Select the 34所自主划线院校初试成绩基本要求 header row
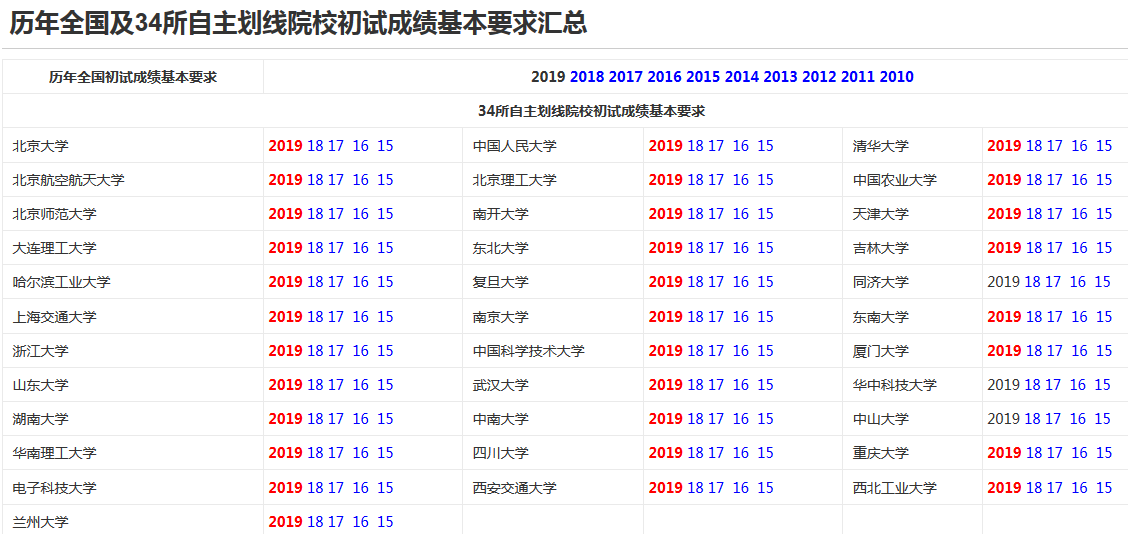This screenshot has height=534, width=1128. click(x=565, y=111)
